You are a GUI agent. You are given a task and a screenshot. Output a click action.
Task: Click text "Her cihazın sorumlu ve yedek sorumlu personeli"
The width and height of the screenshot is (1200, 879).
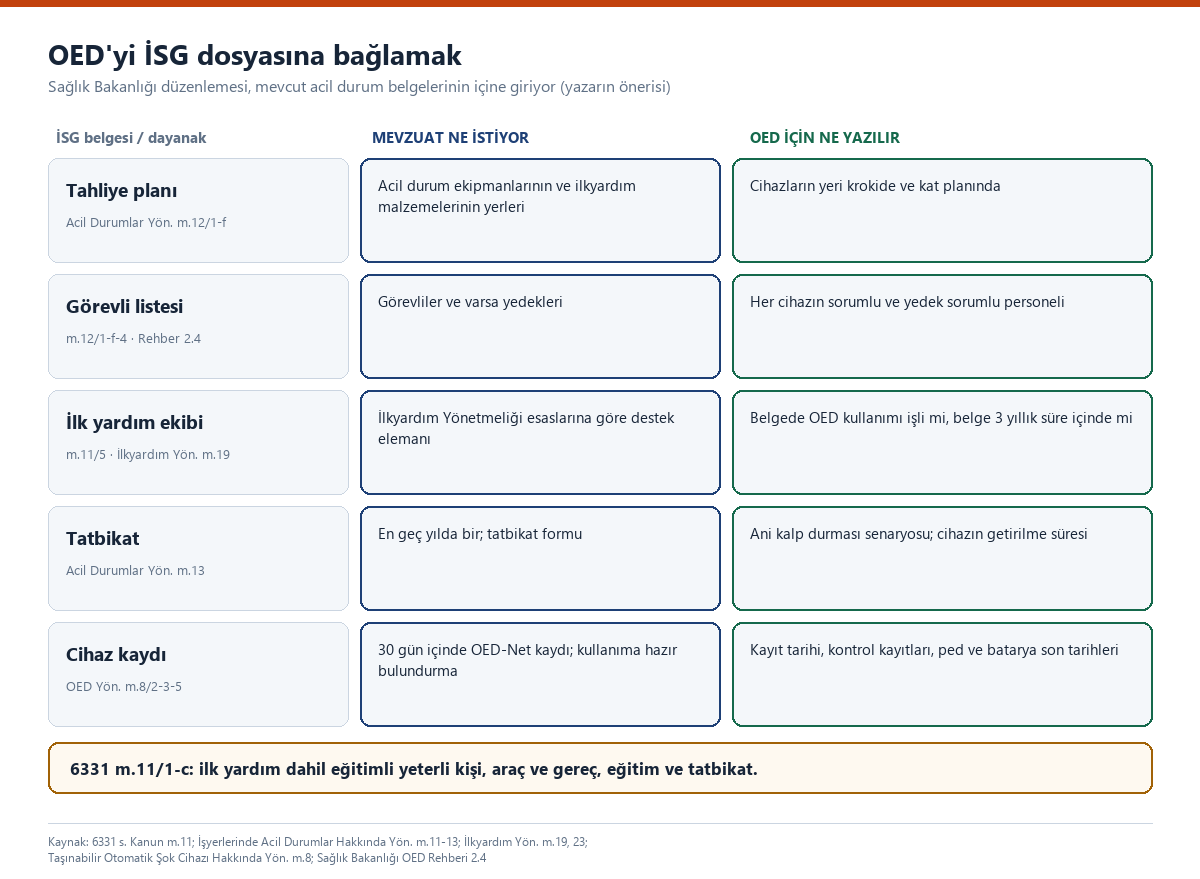pyautogui.click(x=907, y=302)
